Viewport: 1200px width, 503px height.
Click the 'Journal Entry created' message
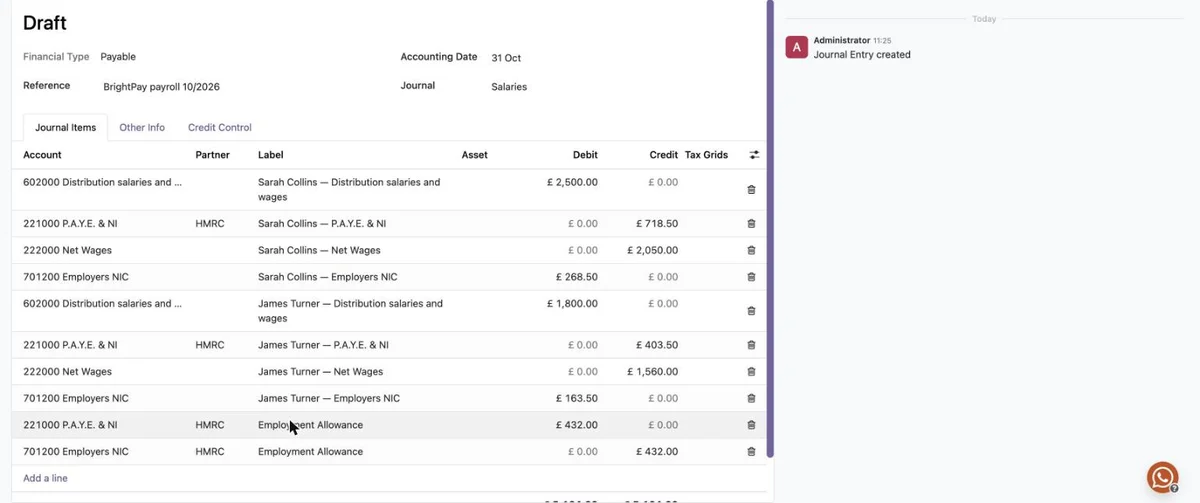[x=862, y=55]
